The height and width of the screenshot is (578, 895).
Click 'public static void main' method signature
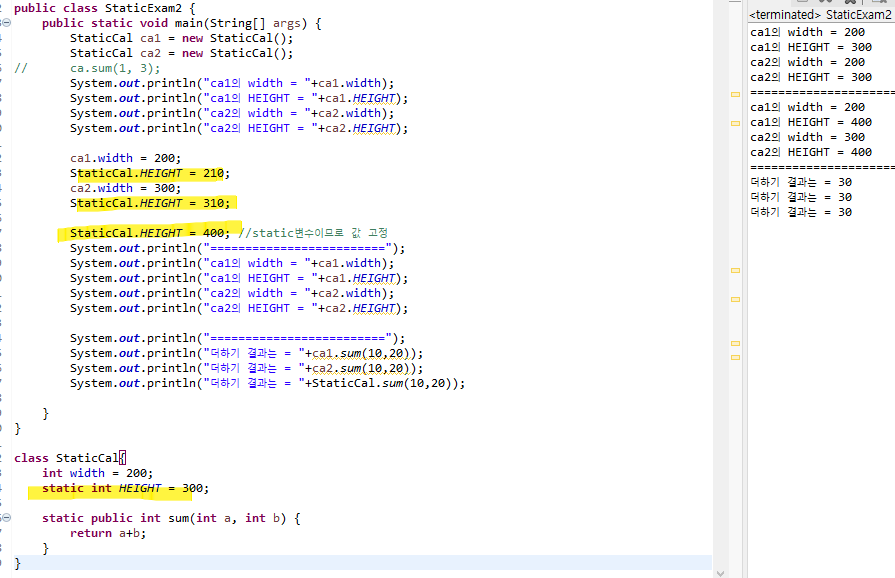(x=182, y=23)
